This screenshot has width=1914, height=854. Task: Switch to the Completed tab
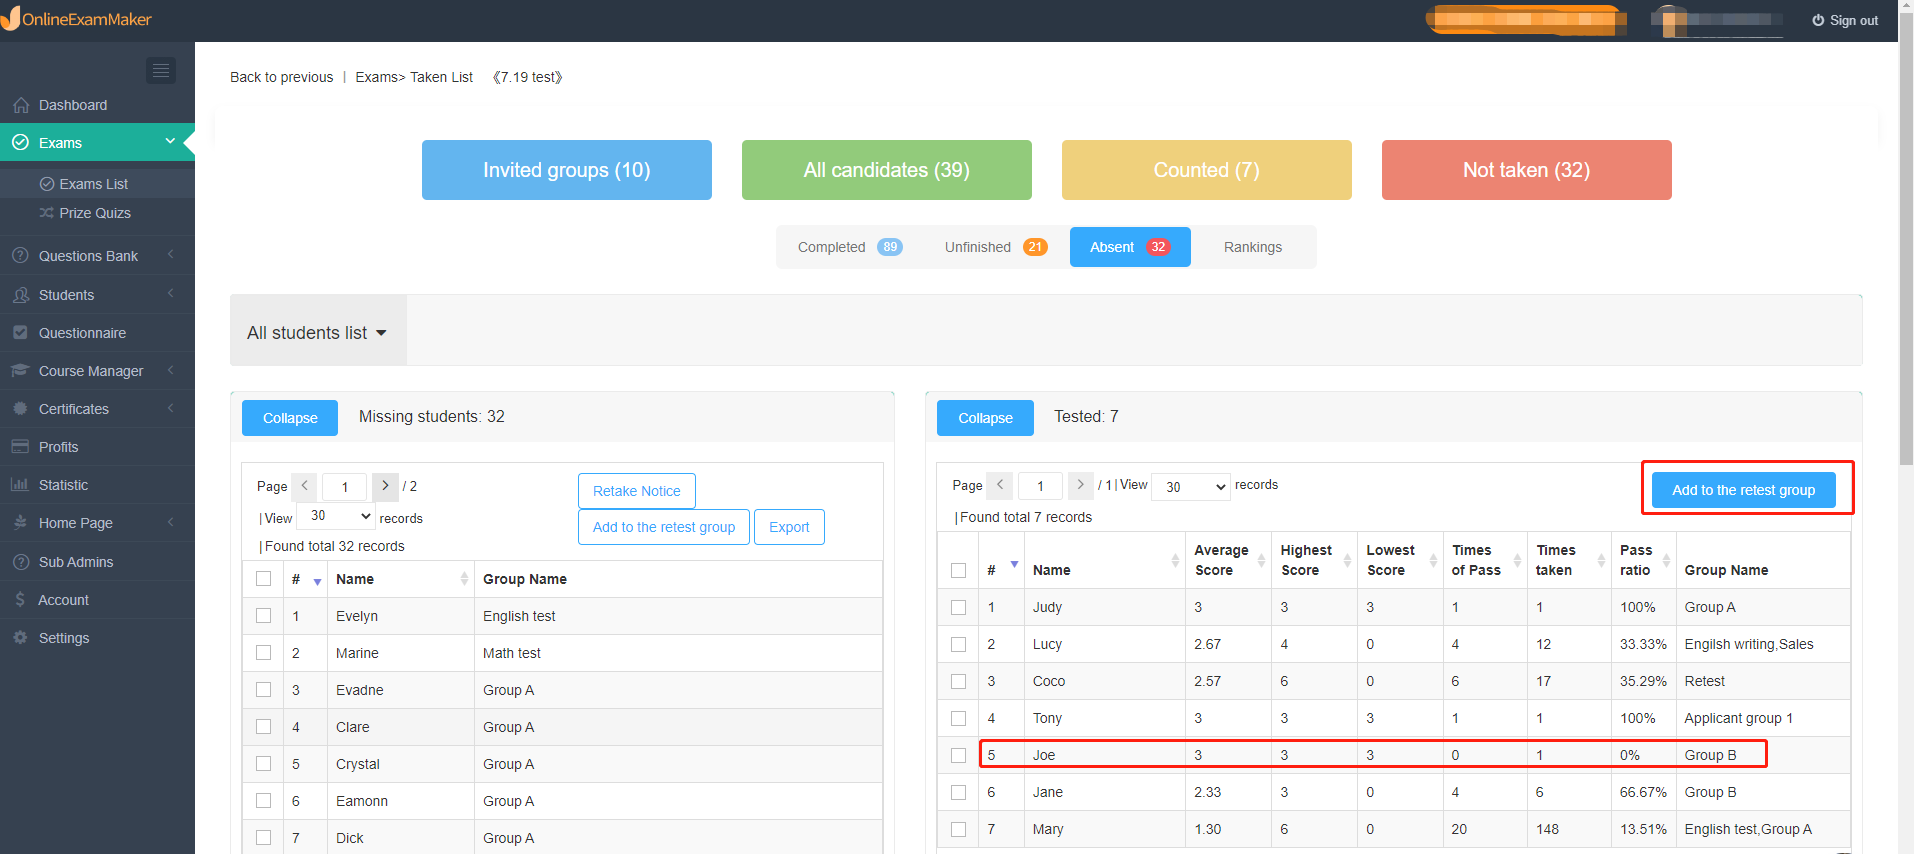click(x=850, y=247)
